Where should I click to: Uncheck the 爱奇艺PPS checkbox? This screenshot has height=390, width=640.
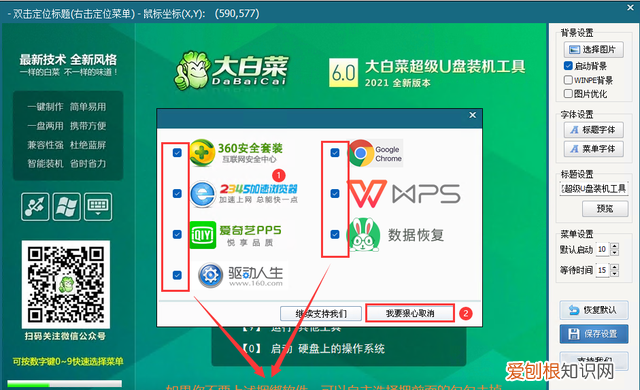coord(177,234)
